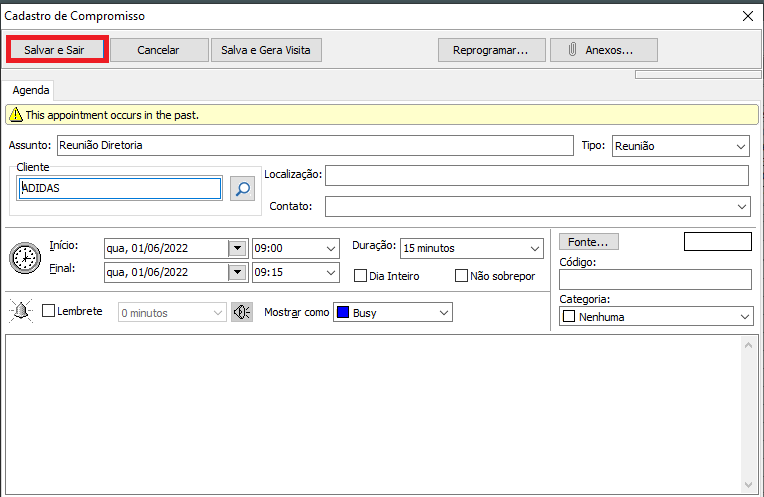Click the notes scrollbar up arrow
This screenshot has height=497, width=764.
click(748, 345)
